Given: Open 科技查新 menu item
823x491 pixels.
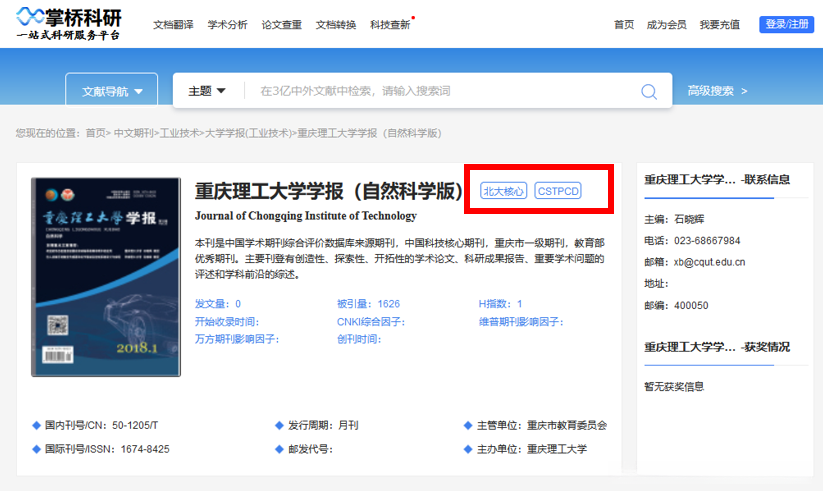Looking at the screenshot, I should coord(390,25).
